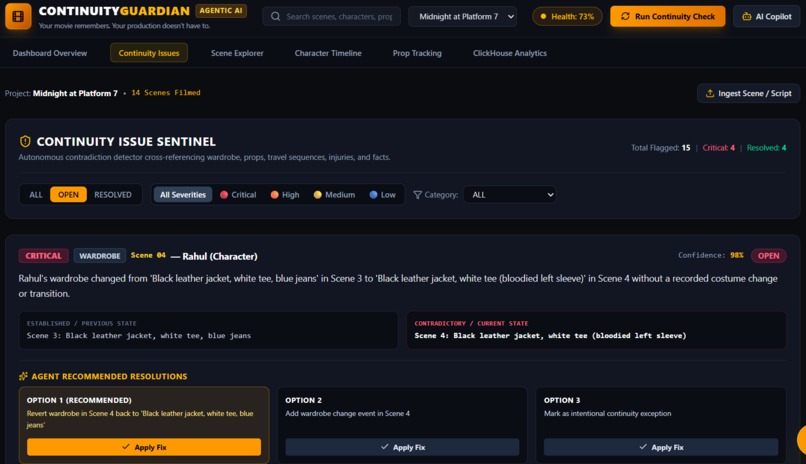Click the sparkle icon by Agent Recommended Resolutions
The width and height of the screenshot is (806, 464).
tap(23, 376)
